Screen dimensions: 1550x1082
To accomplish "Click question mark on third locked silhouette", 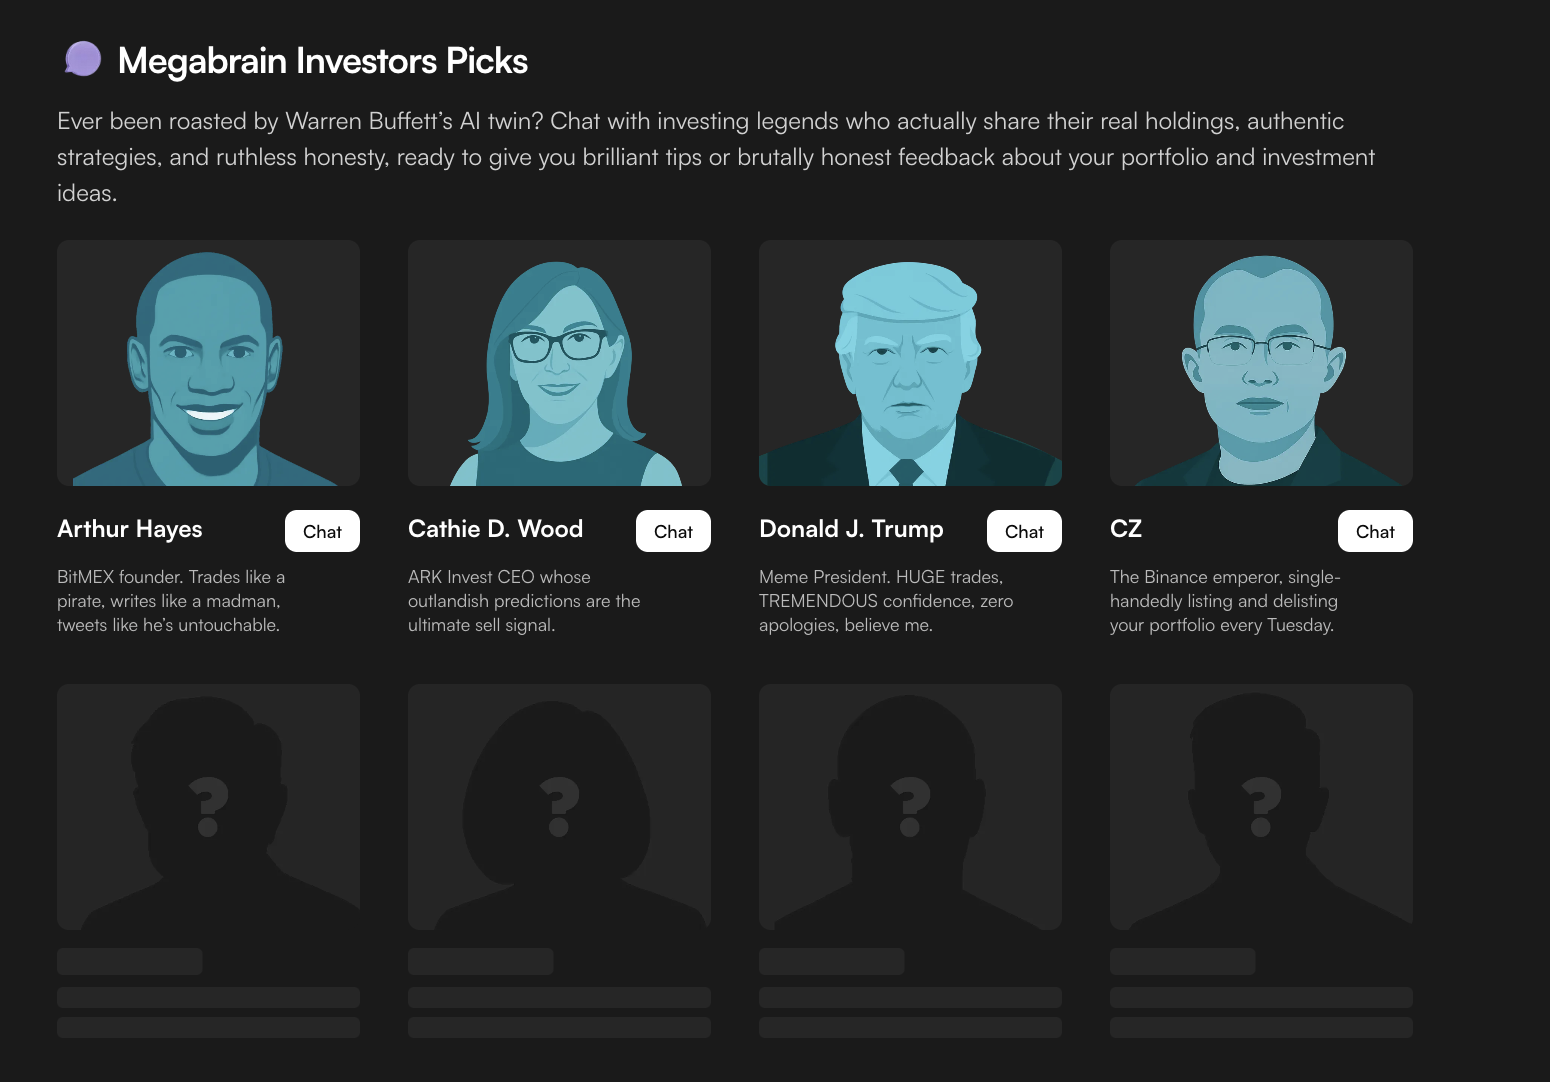I will (910, 806).
